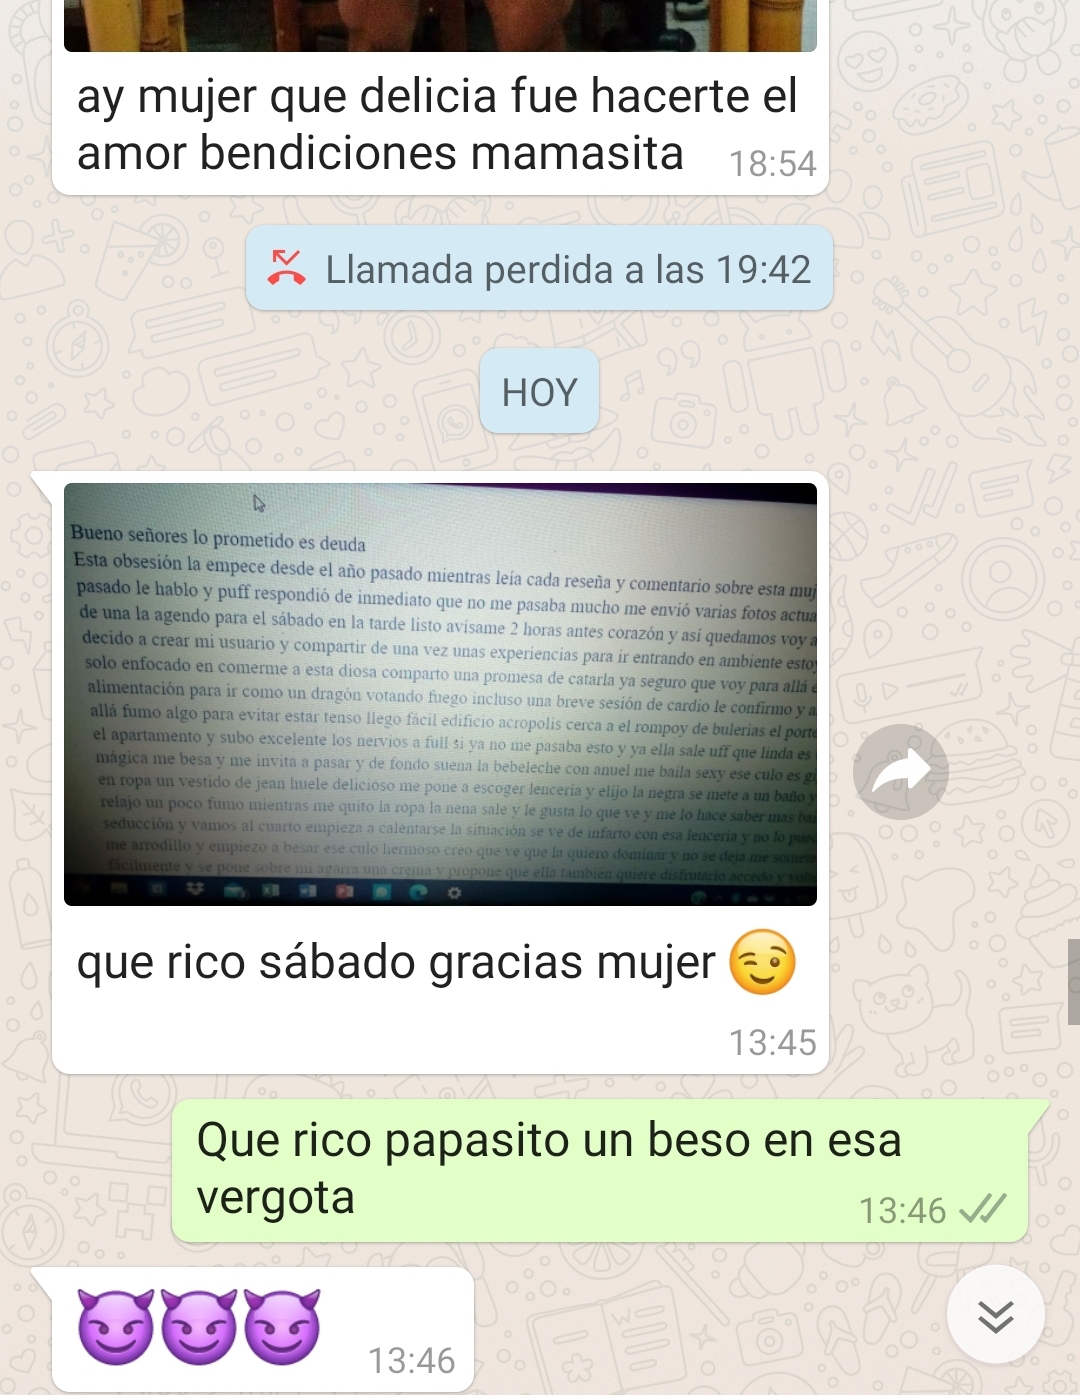Tap the forward arrow beside the photo
This screenshot has width=1080, height=1395.
pos(901,772)
